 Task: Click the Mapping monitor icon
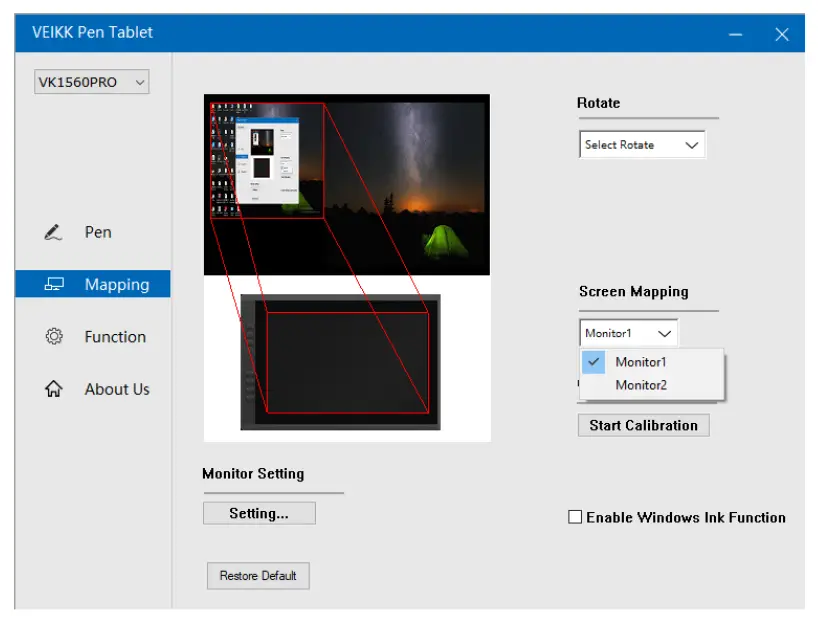54,284
